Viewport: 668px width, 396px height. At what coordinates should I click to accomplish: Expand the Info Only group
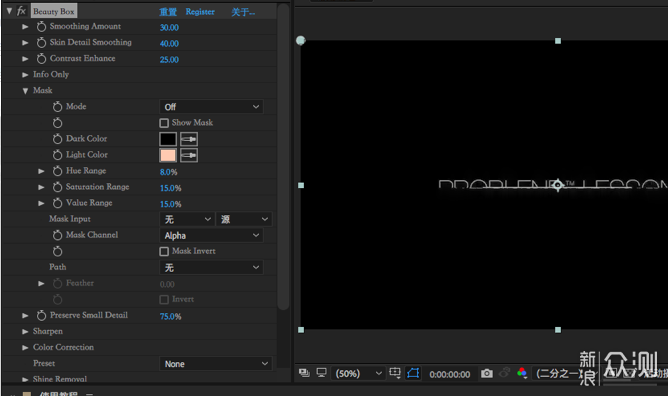tap(25, 75)
